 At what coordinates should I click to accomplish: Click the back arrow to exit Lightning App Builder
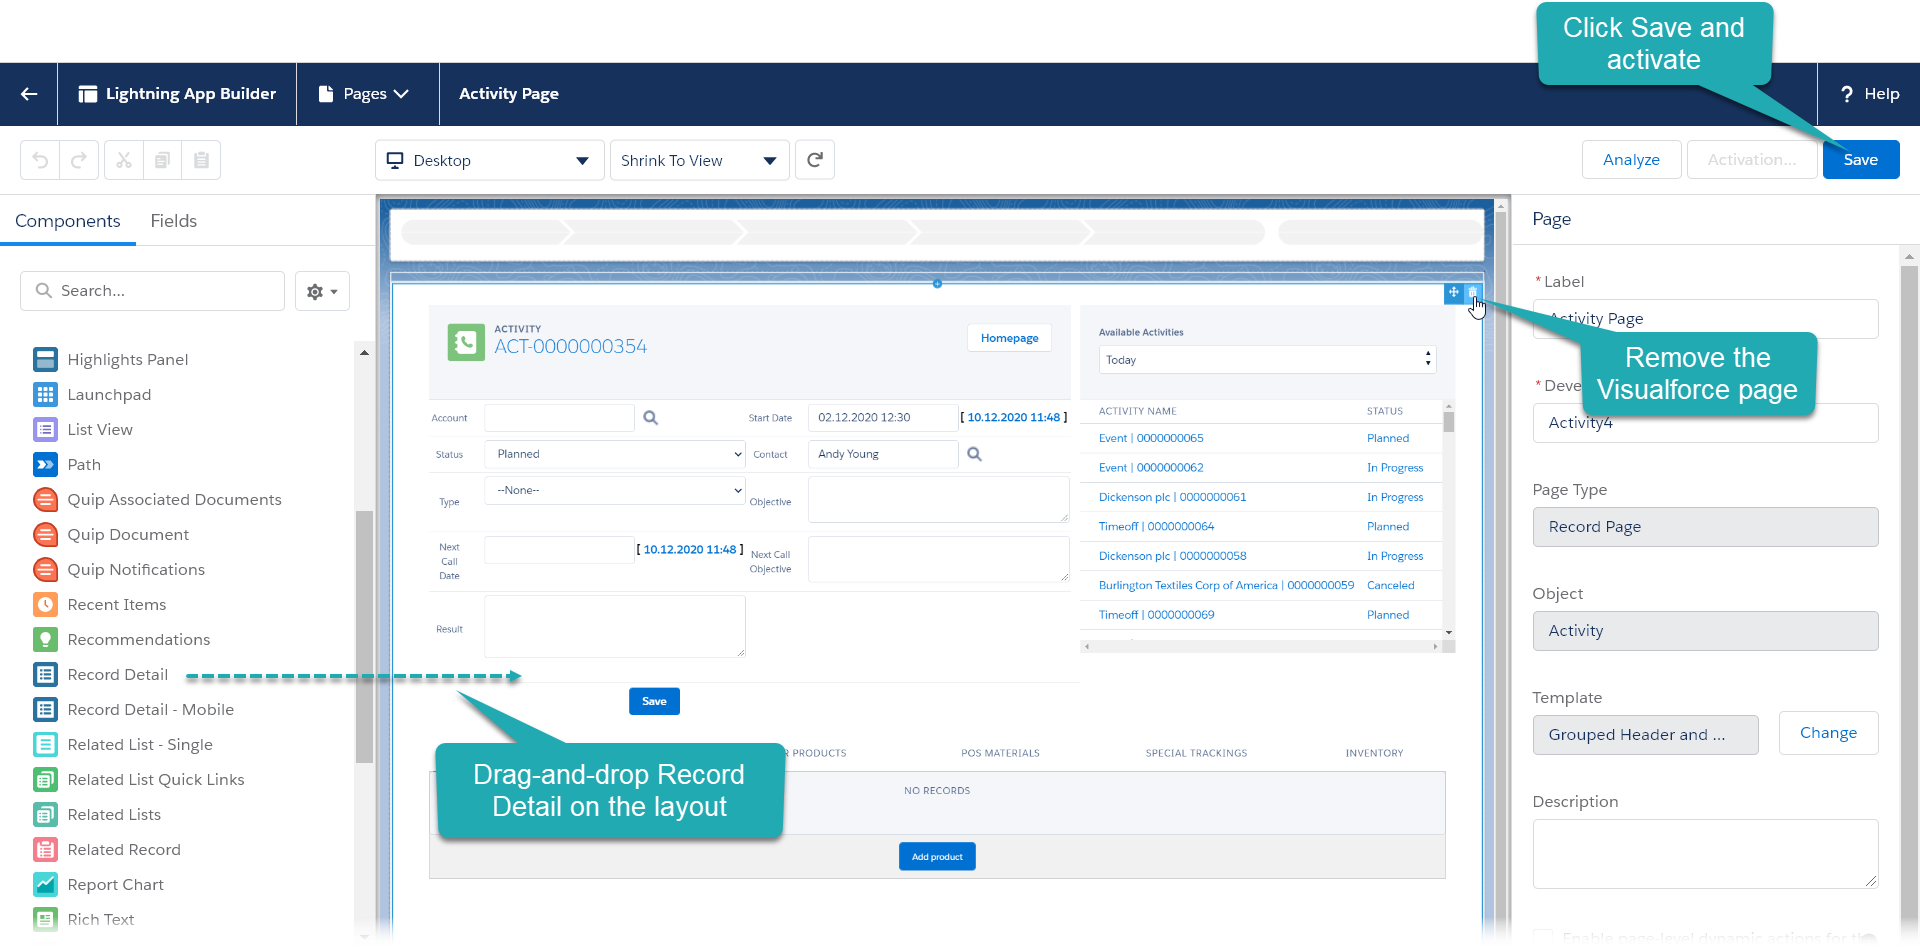click(27, 94)
